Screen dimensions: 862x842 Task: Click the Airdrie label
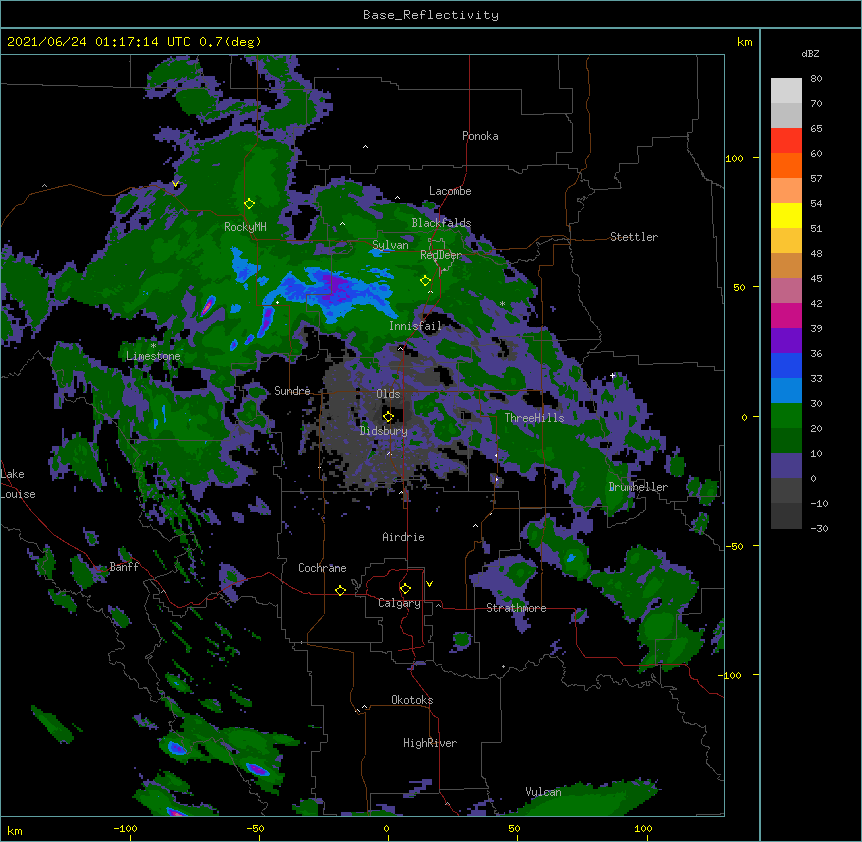pos(404,537)
